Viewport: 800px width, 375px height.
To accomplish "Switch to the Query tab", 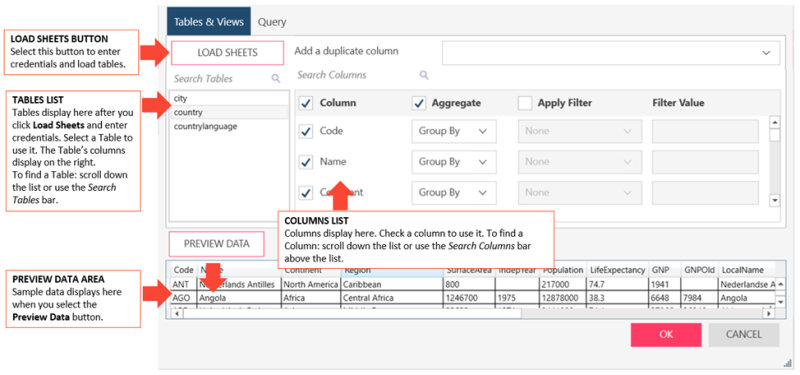I will click(272, 22).
